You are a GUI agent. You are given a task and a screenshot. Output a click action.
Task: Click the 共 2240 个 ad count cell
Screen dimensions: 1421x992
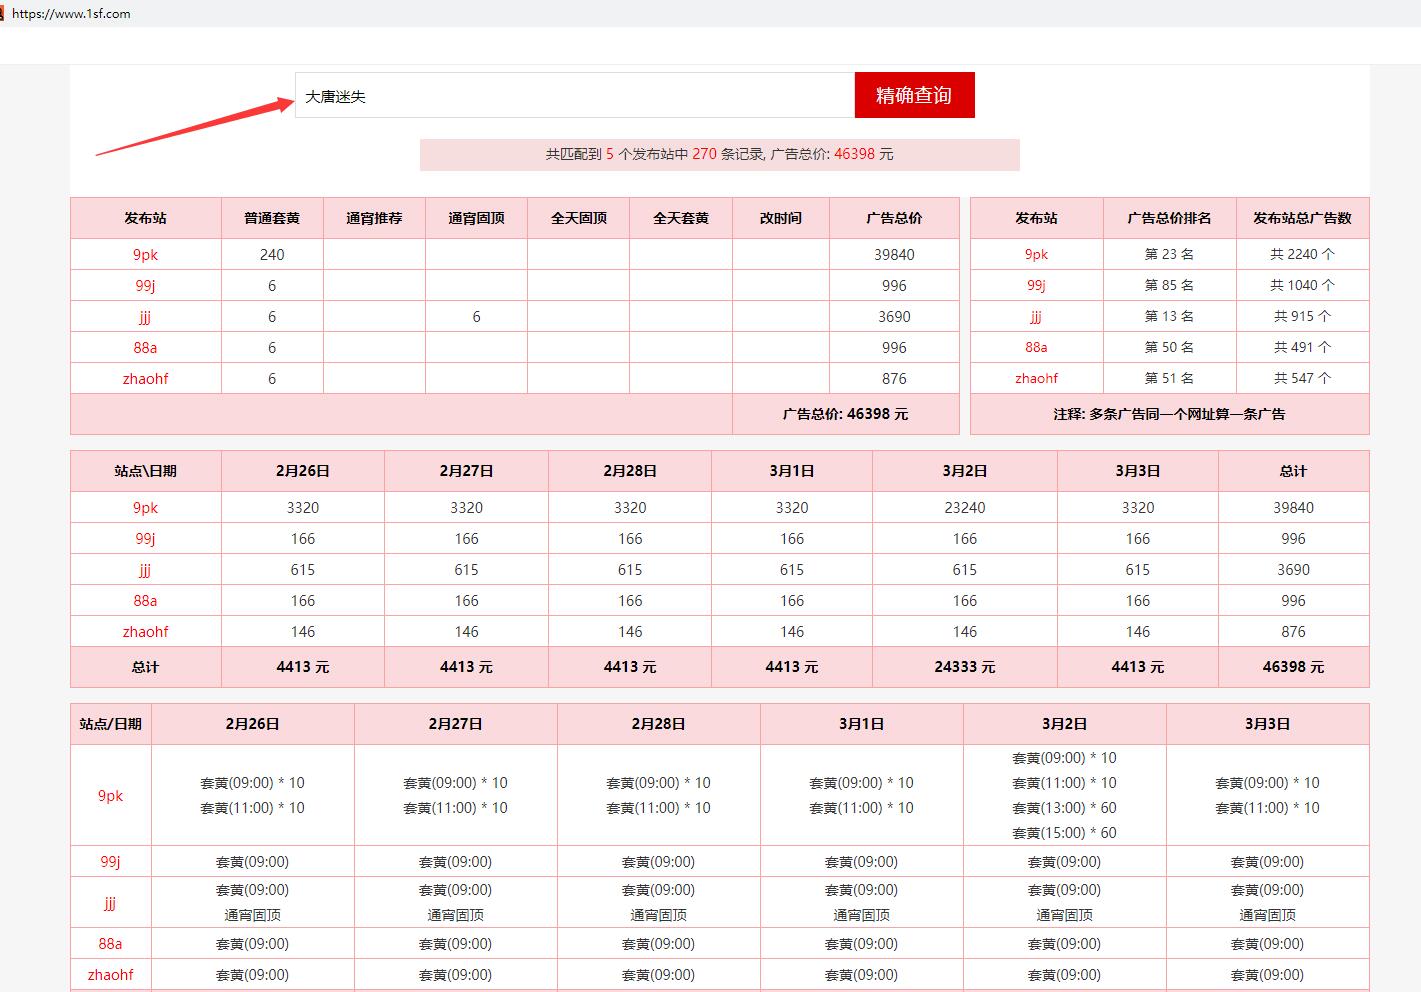[1301, 254]
